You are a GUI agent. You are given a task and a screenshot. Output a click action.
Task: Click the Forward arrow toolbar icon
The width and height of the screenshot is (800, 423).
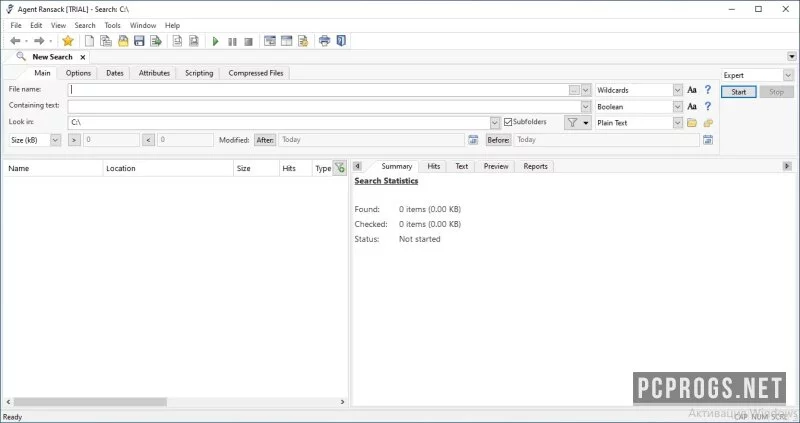(39, 41)
